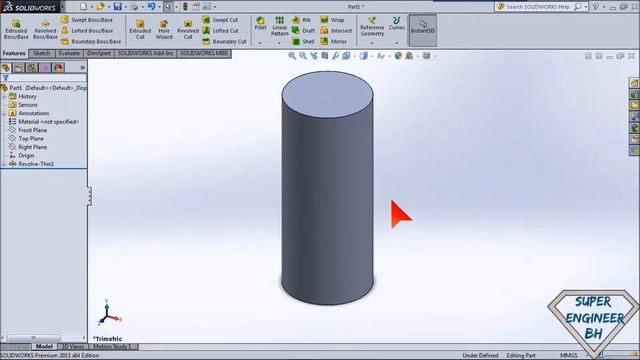Click the Model tab at bottom
The height and width of the screenshot is (360, 640).
[x=44, y=347]
